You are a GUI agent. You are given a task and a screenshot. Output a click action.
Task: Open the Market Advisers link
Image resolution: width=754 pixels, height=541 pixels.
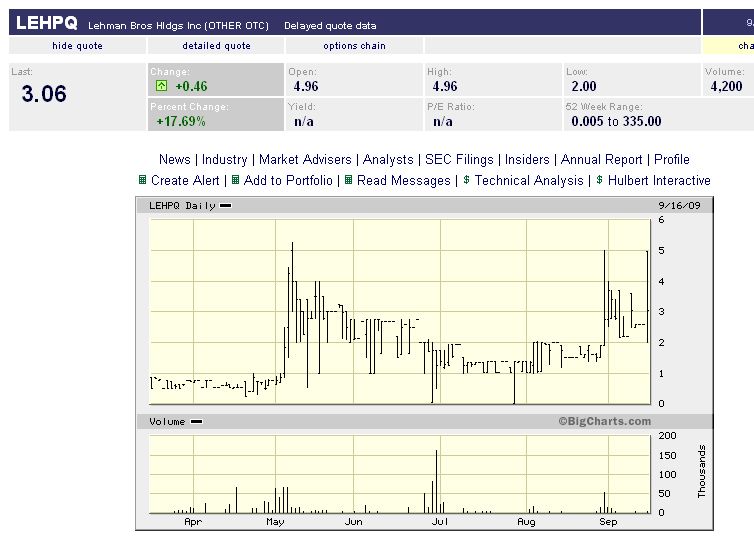305,159
